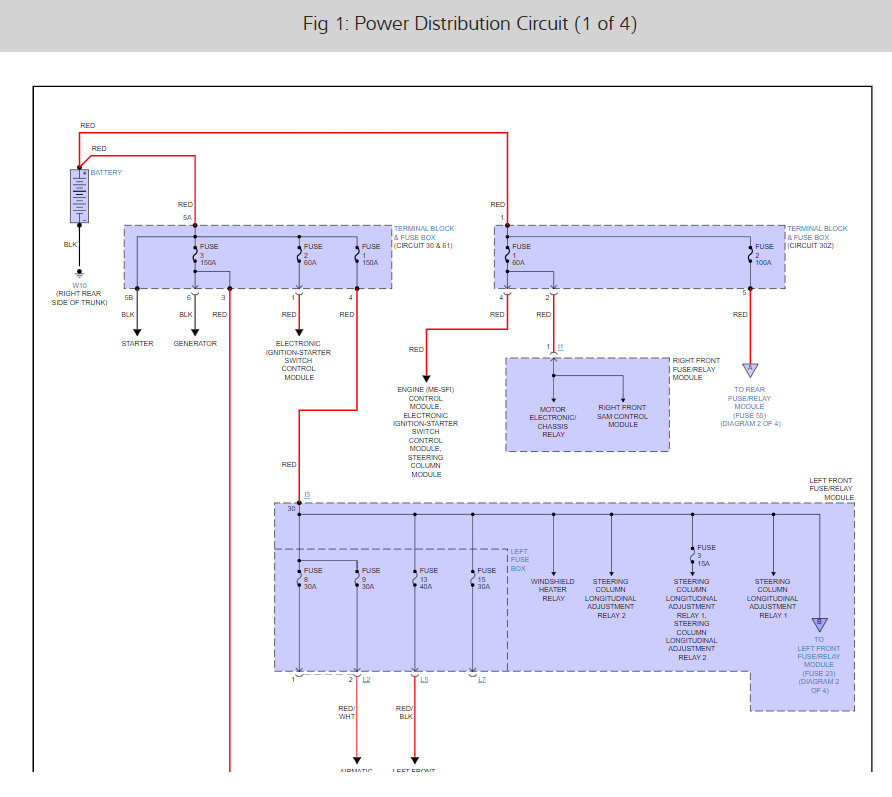Click the starter arrowhead
892x797 pixels.
point(137,332)
